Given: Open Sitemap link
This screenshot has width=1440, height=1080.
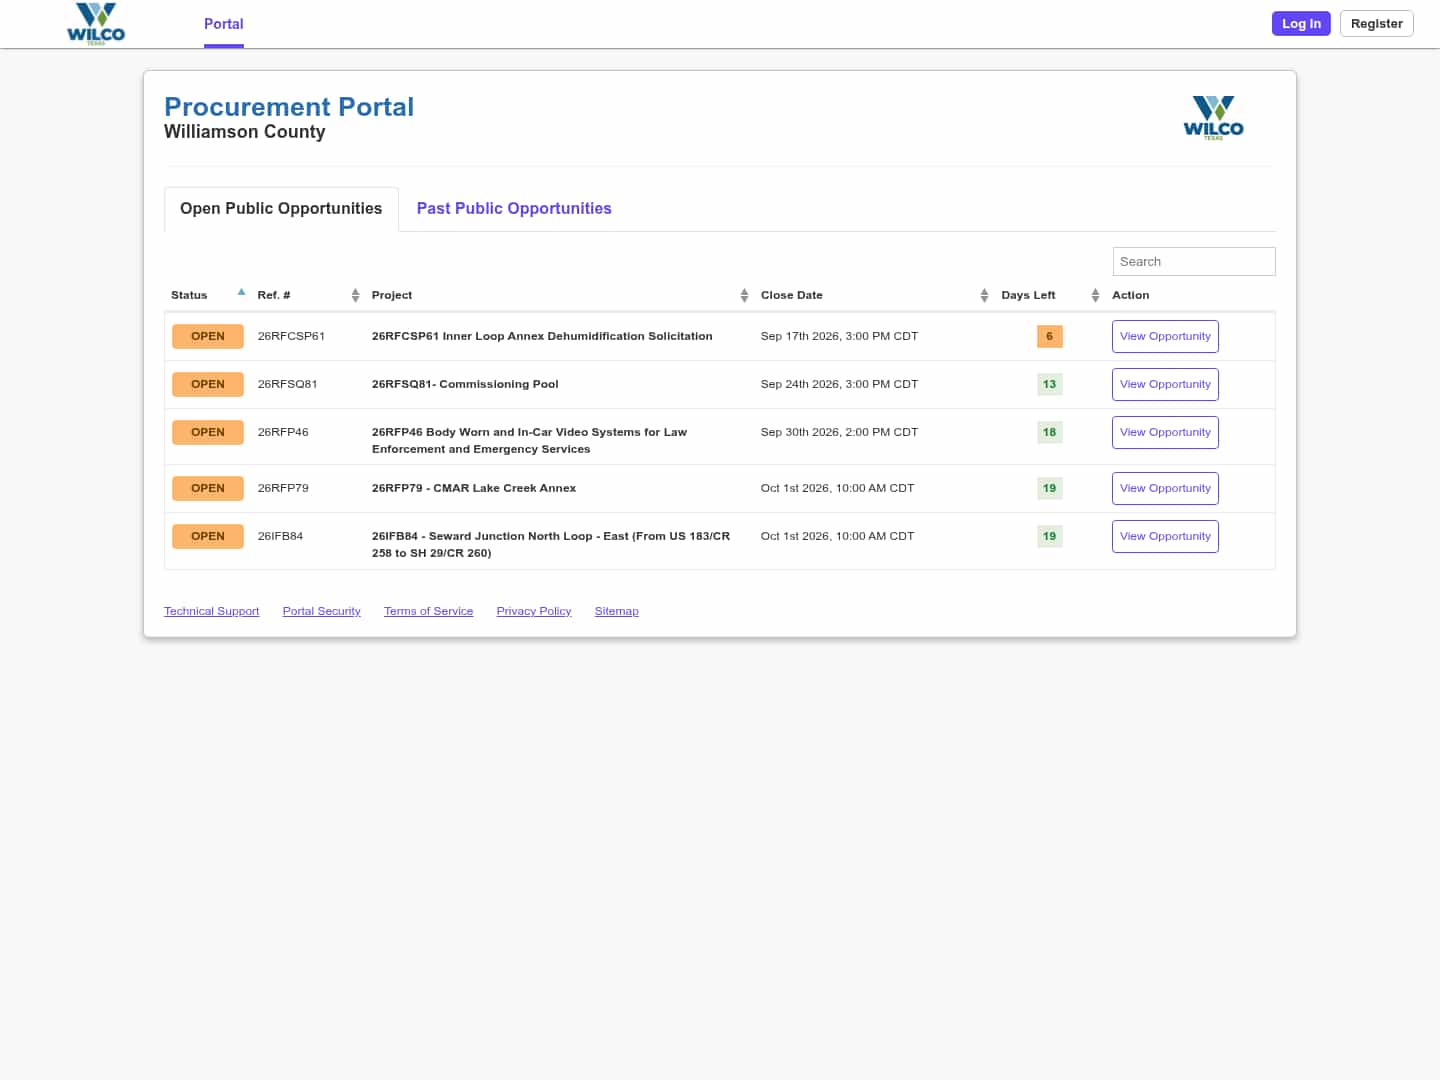Looking at the screenshot, I should (616, 611).
